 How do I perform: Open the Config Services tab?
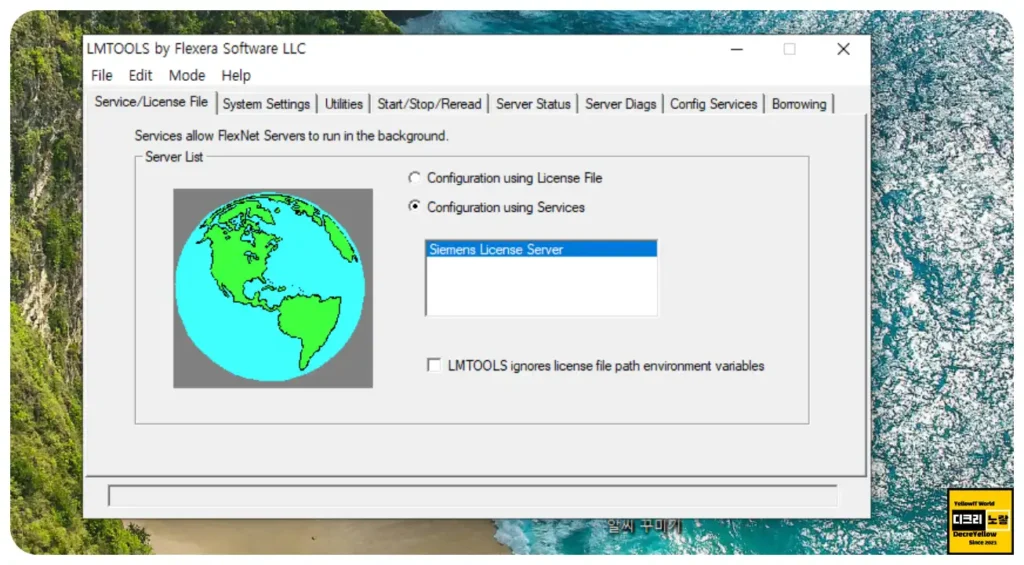pos(713,104)
